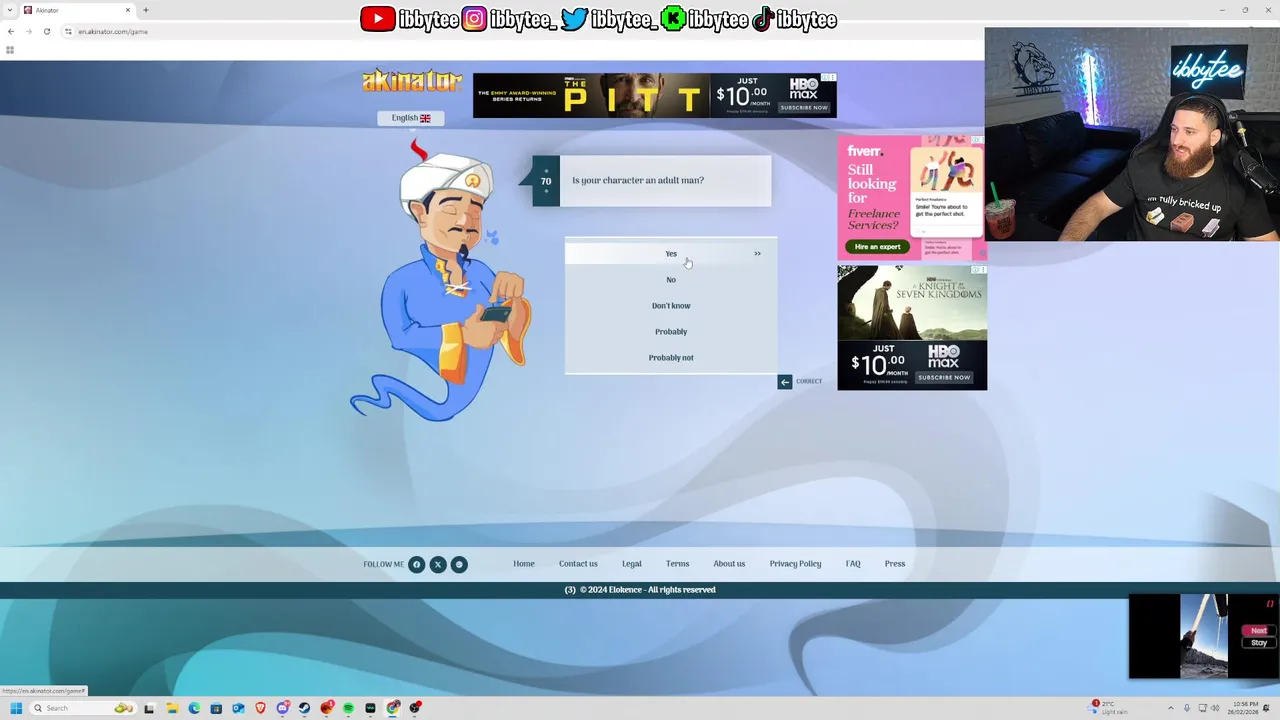1280x720 pixels.
Task: Click the browser Forward arrow
Action: pyautogui.click(x=28, y=31)
